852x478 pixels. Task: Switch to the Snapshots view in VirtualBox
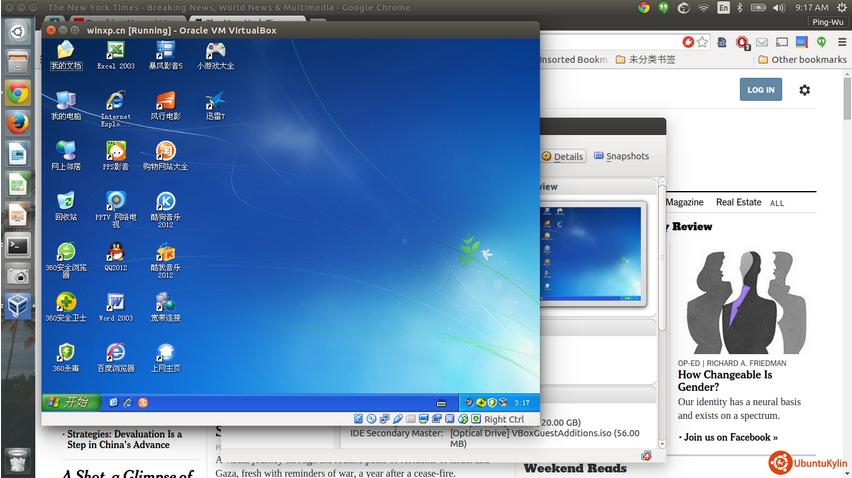pos(621,156)
